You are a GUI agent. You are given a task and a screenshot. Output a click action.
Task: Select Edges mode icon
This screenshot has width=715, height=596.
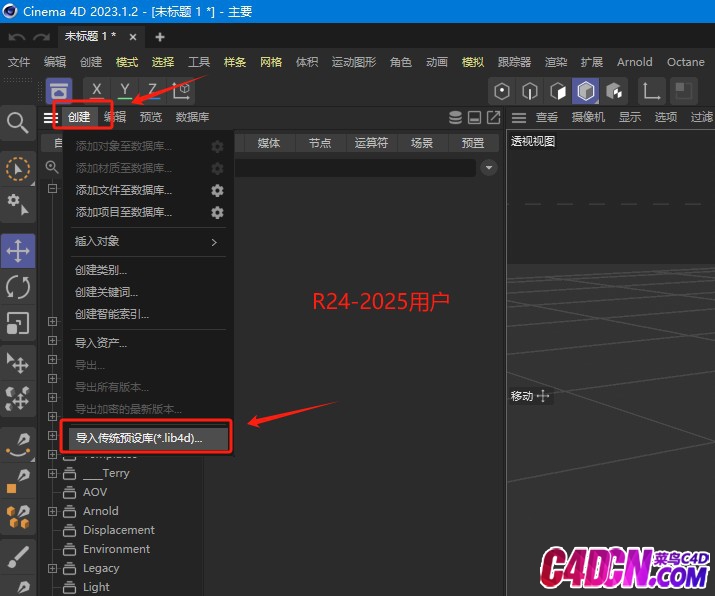tap(529, 91)
